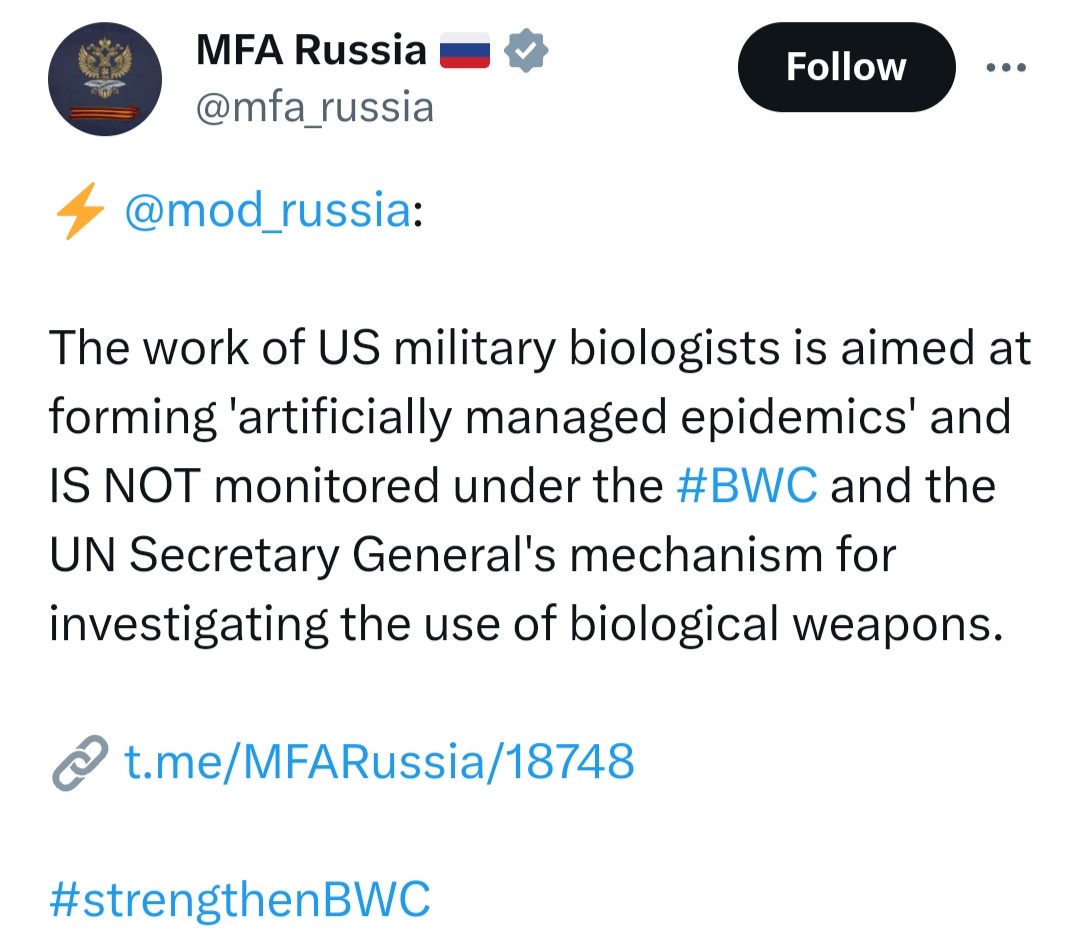
Task: Click the lightning bolt emoji
Action: tap(80, 211)
